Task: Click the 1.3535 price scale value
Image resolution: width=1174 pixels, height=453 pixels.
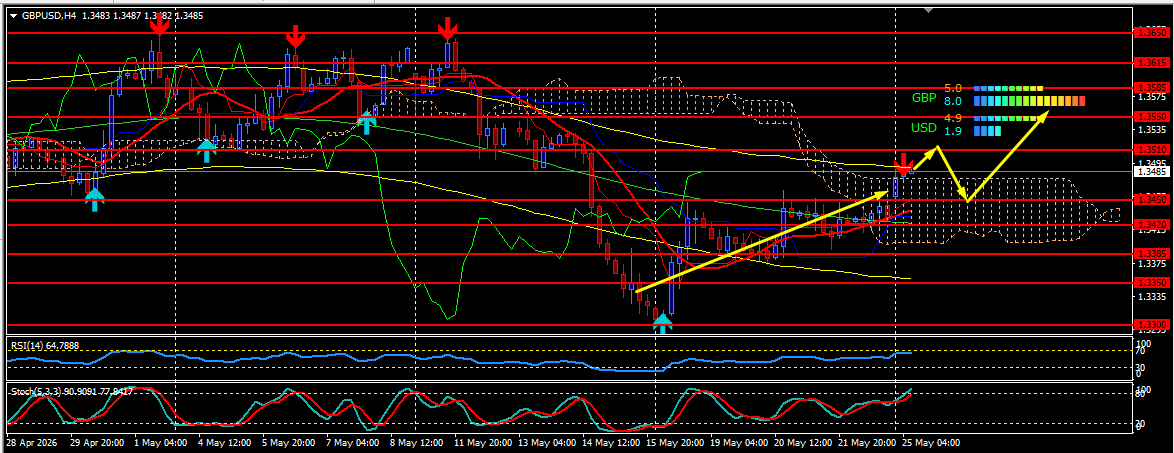Action: (1152, 130)
